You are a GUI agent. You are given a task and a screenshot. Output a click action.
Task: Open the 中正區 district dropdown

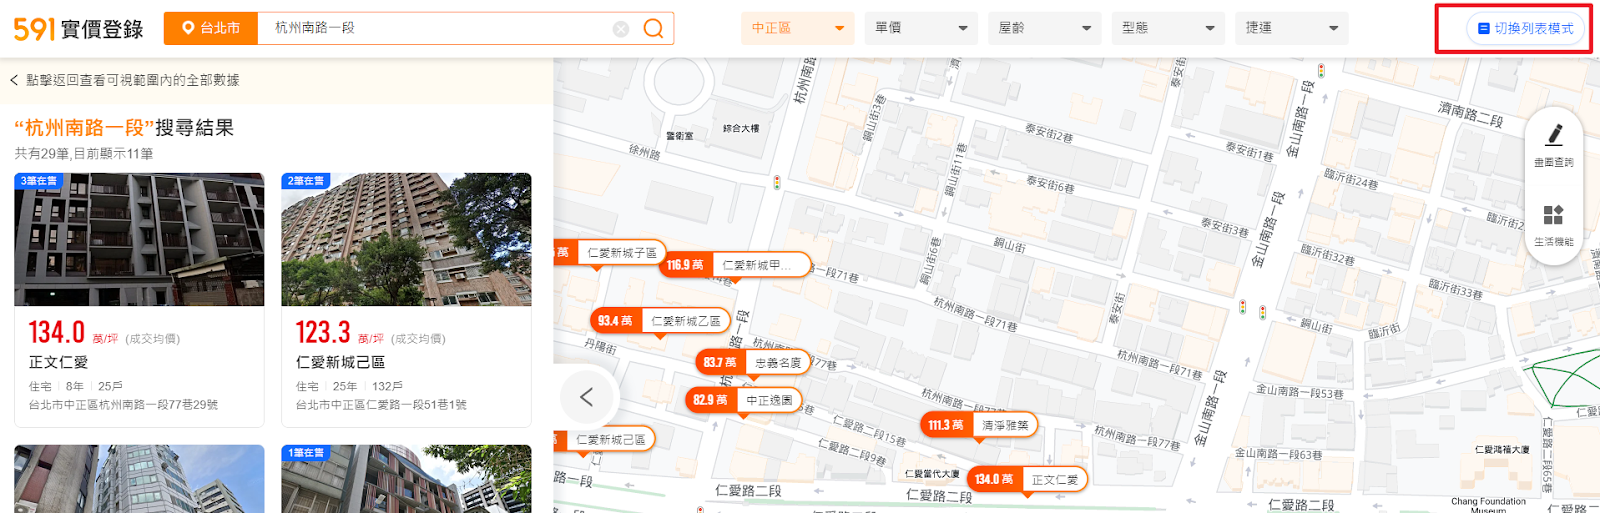[798, 28]
